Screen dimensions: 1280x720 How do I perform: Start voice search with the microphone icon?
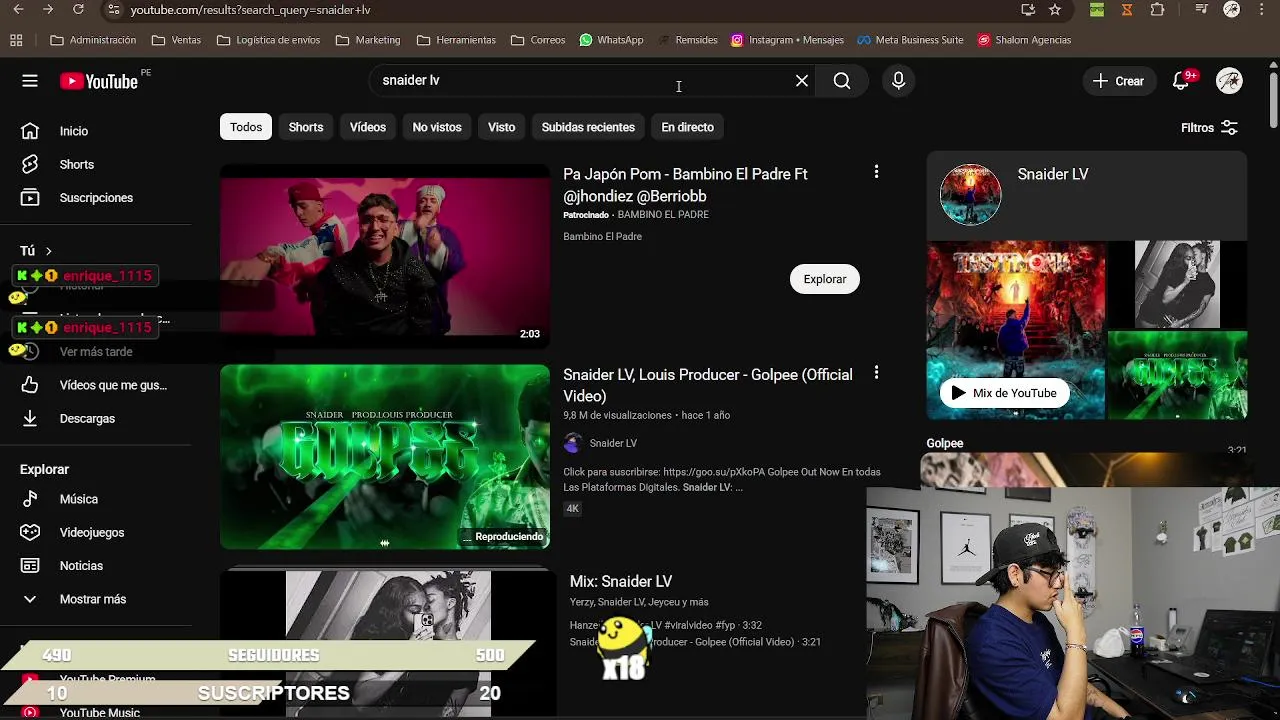click(x=898, y=81)
